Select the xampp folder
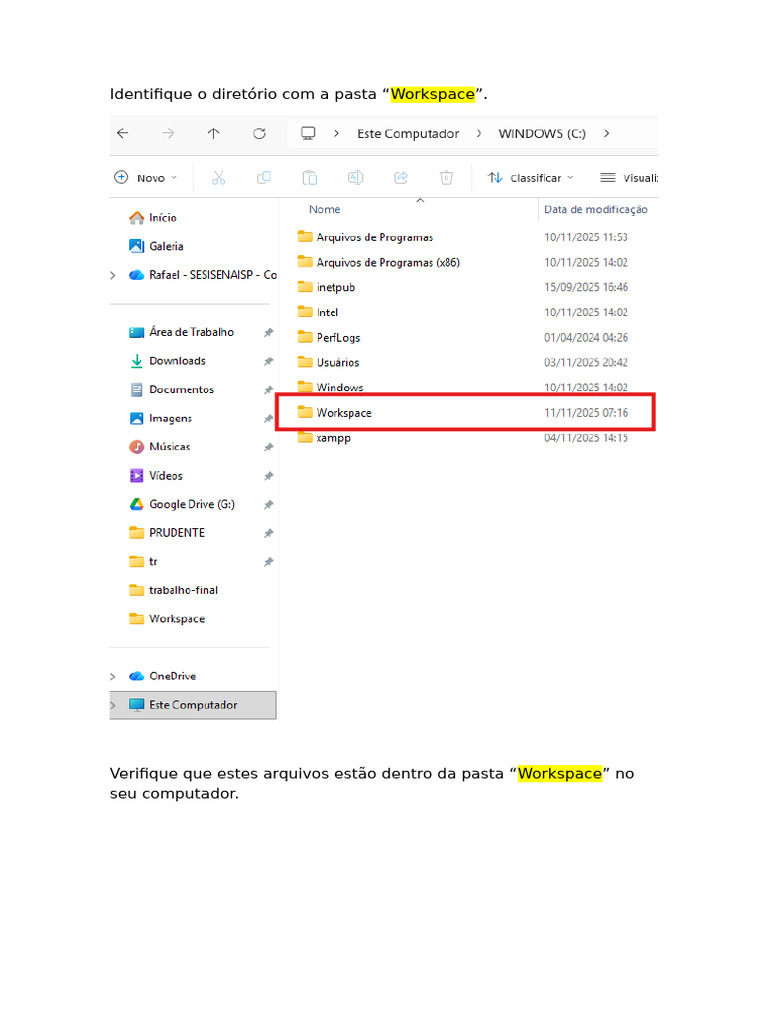Viewport: 768px width, 1024px height. (x=324, y=438)
